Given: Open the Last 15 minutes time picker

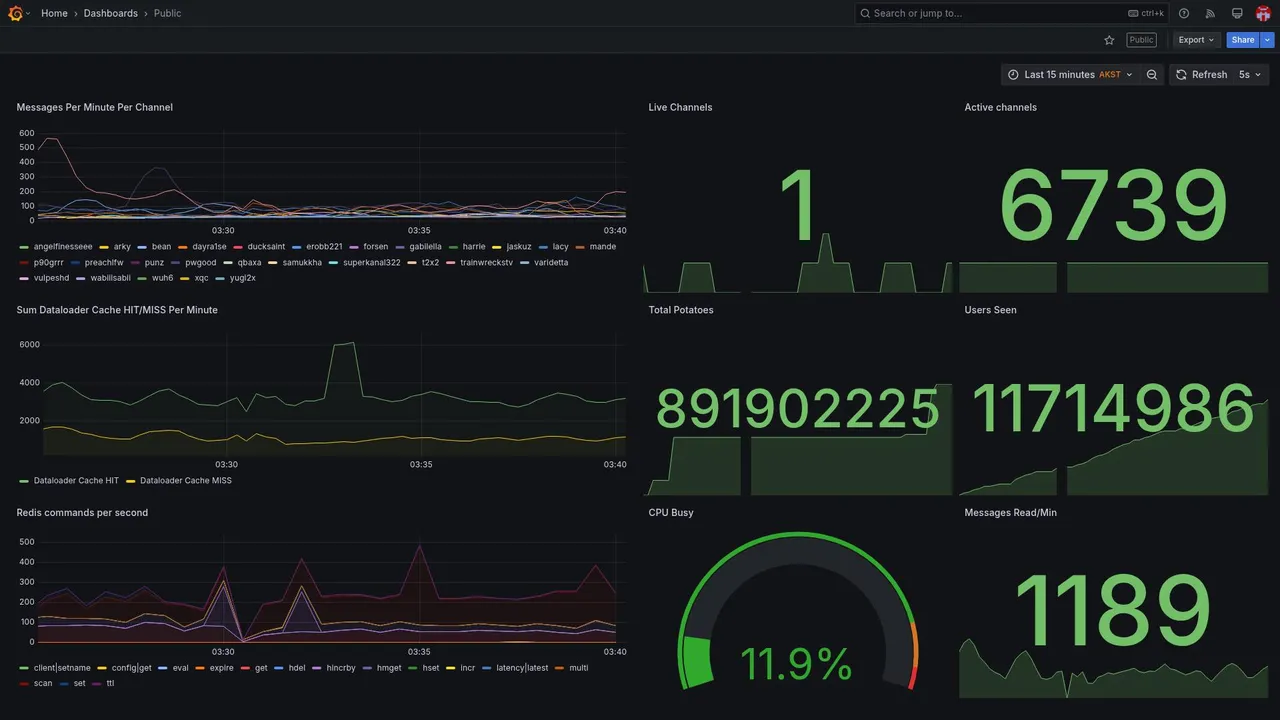Looking at the screenshot, I should coord(1070,75).
